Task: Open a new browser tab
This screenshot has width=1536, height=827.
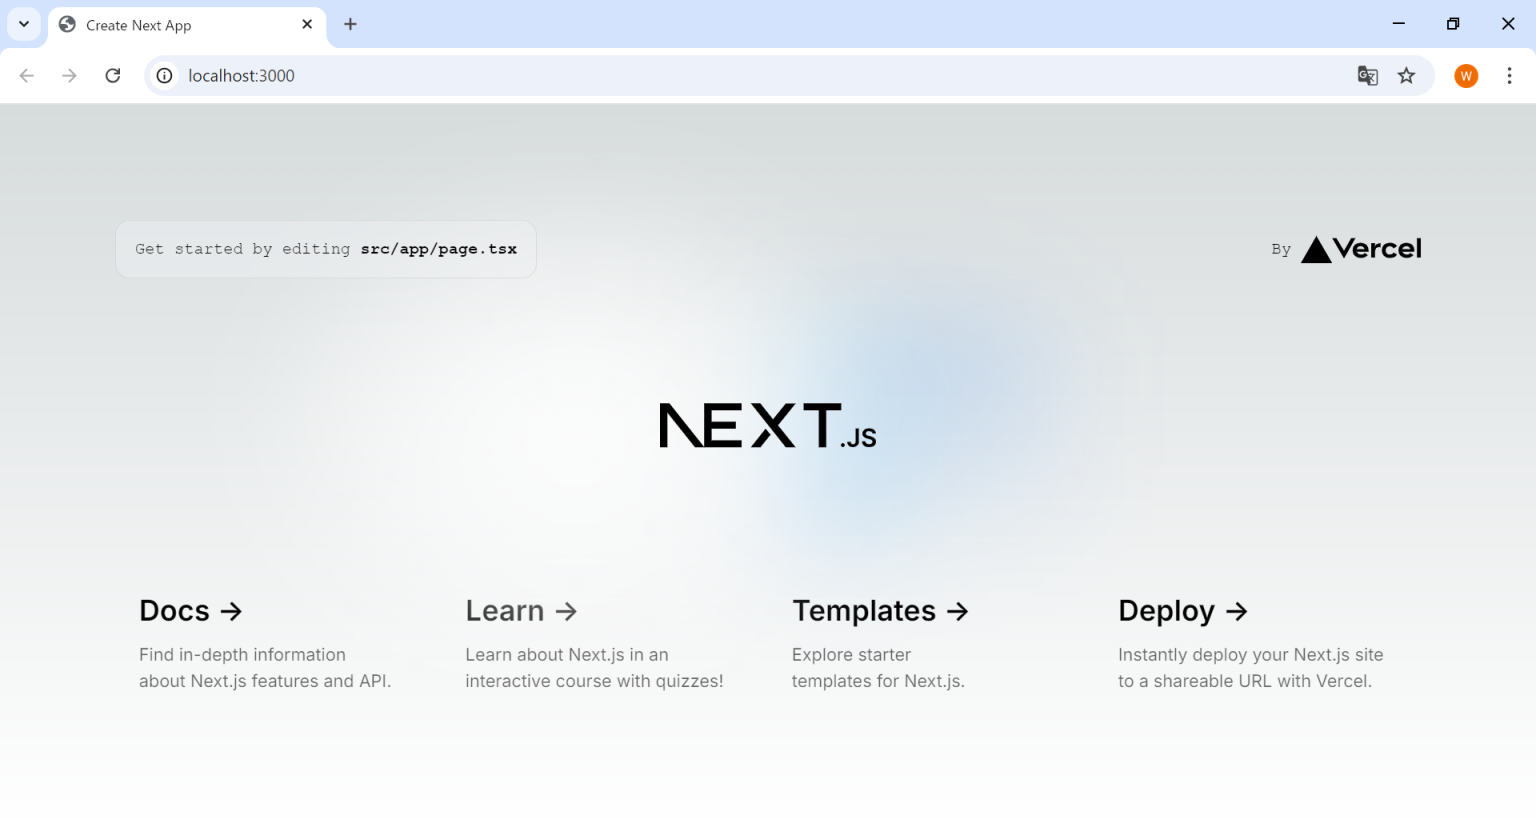Action: [x=350, y=24]
